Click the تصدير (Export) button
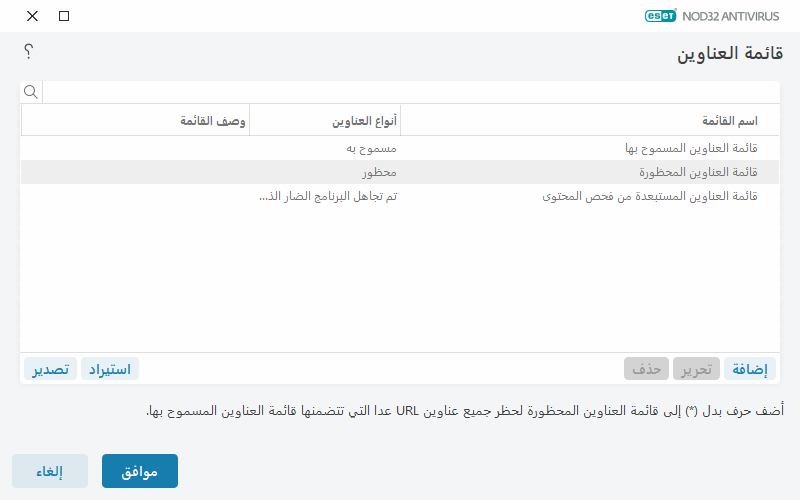The width and height of the screenshot is (800, 500). [x=50, y=369]
